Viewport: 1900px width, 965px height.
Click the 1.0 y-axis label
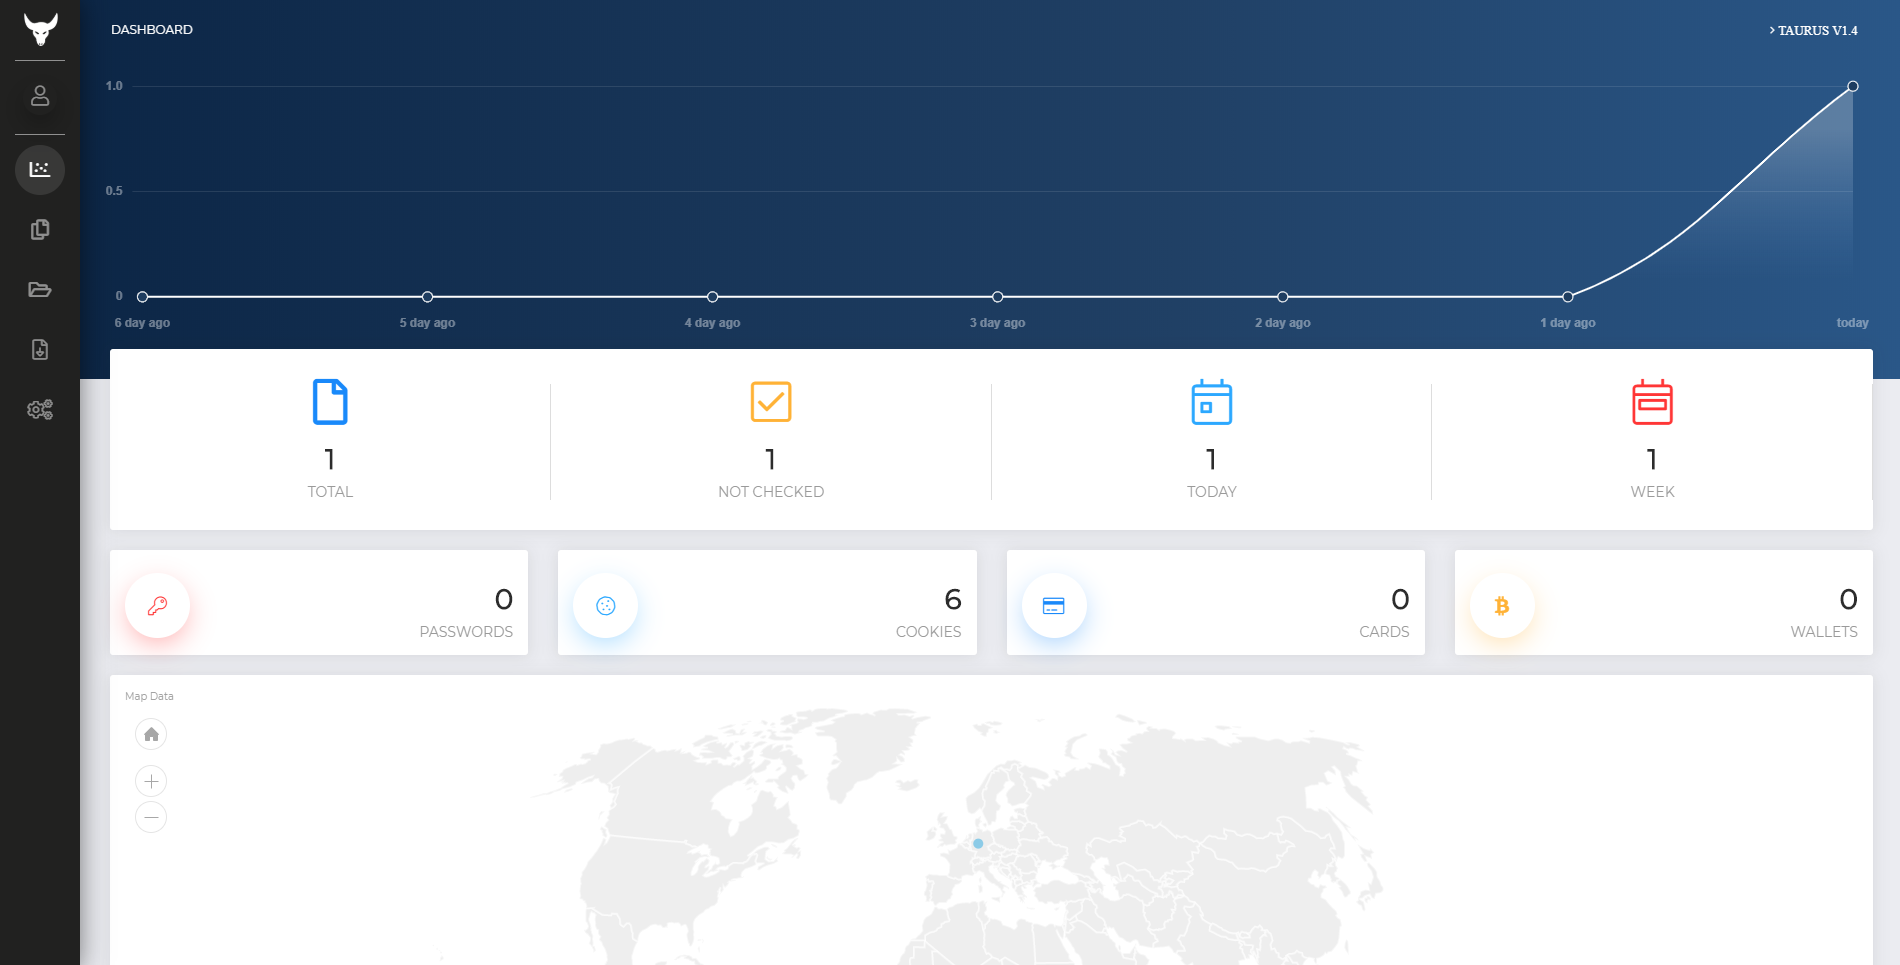click(114, 86)
